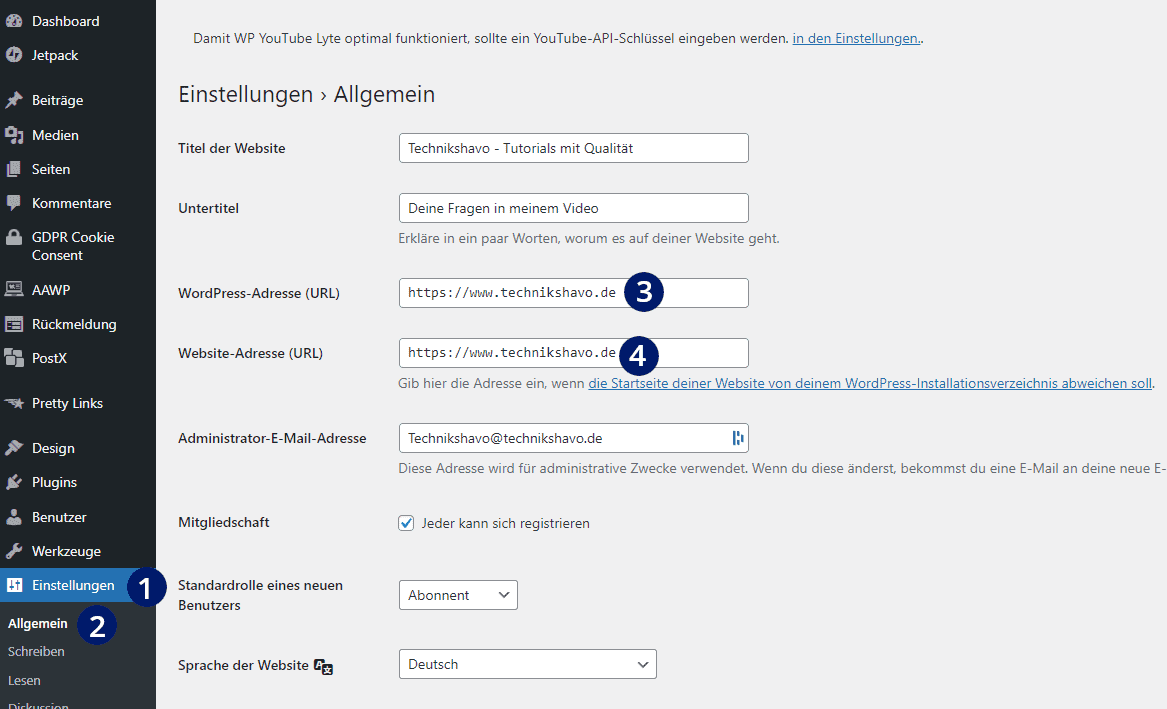1167x709 pixels.
Task: Select Allgemein settings submenu
Action: [x=37, y=623]
